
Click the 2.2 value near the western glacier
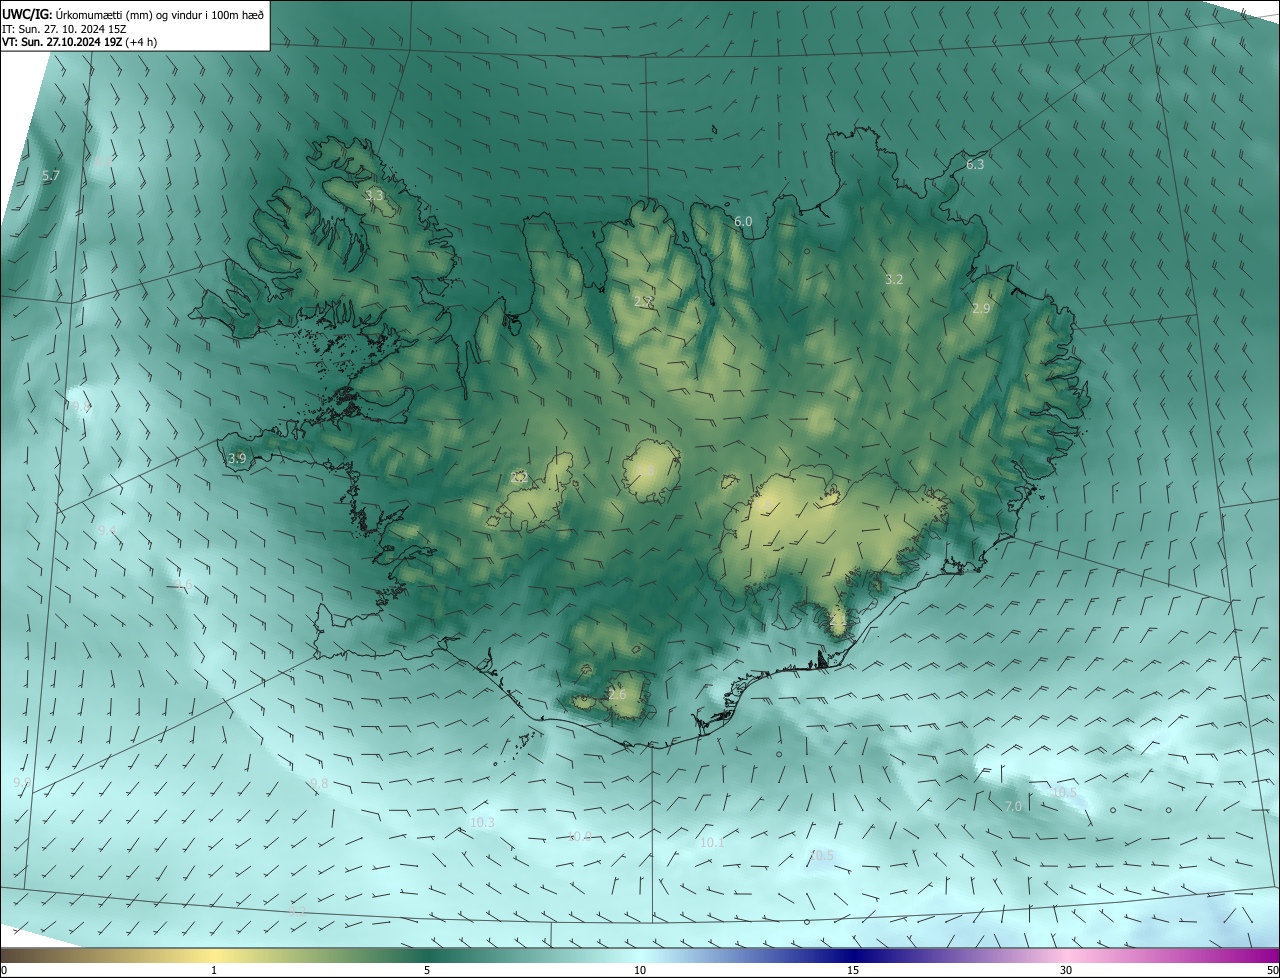[519, 477]
